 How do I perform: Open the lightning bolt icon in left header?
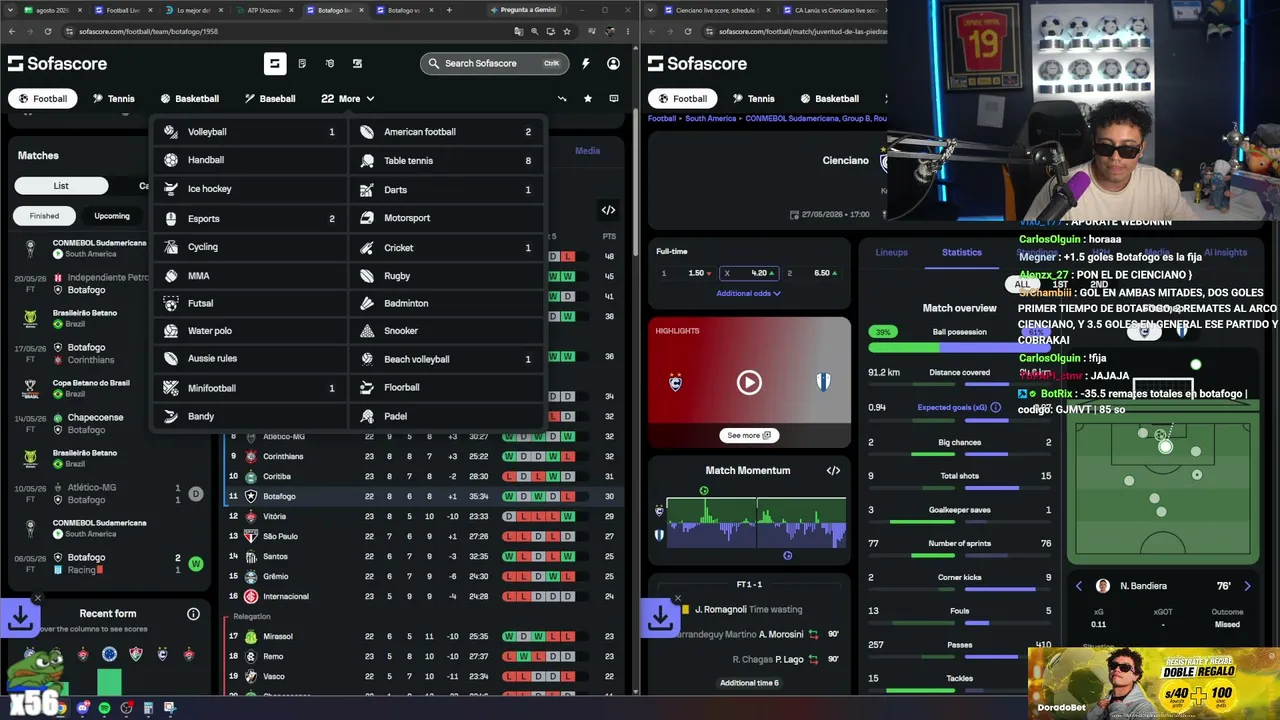coord(585,63)
